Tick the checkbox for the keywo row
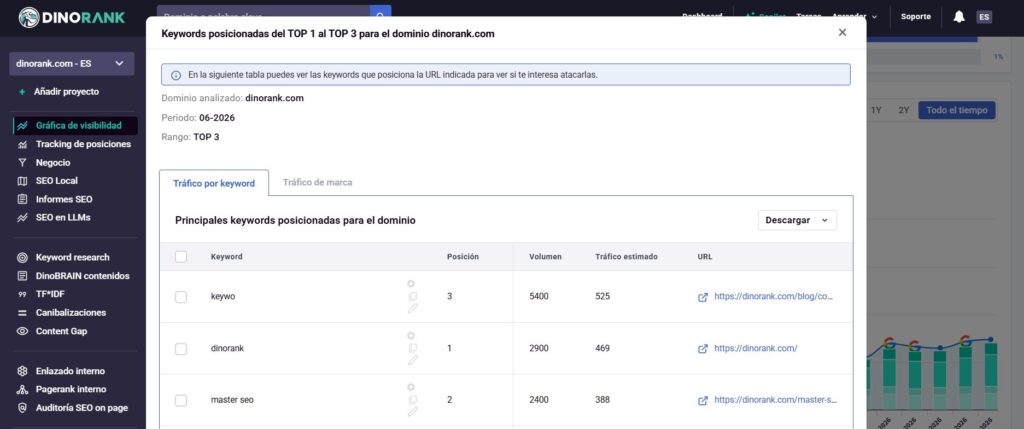Screen dimensions: 1024x429 pyautogui.click(x=181, y=297)
